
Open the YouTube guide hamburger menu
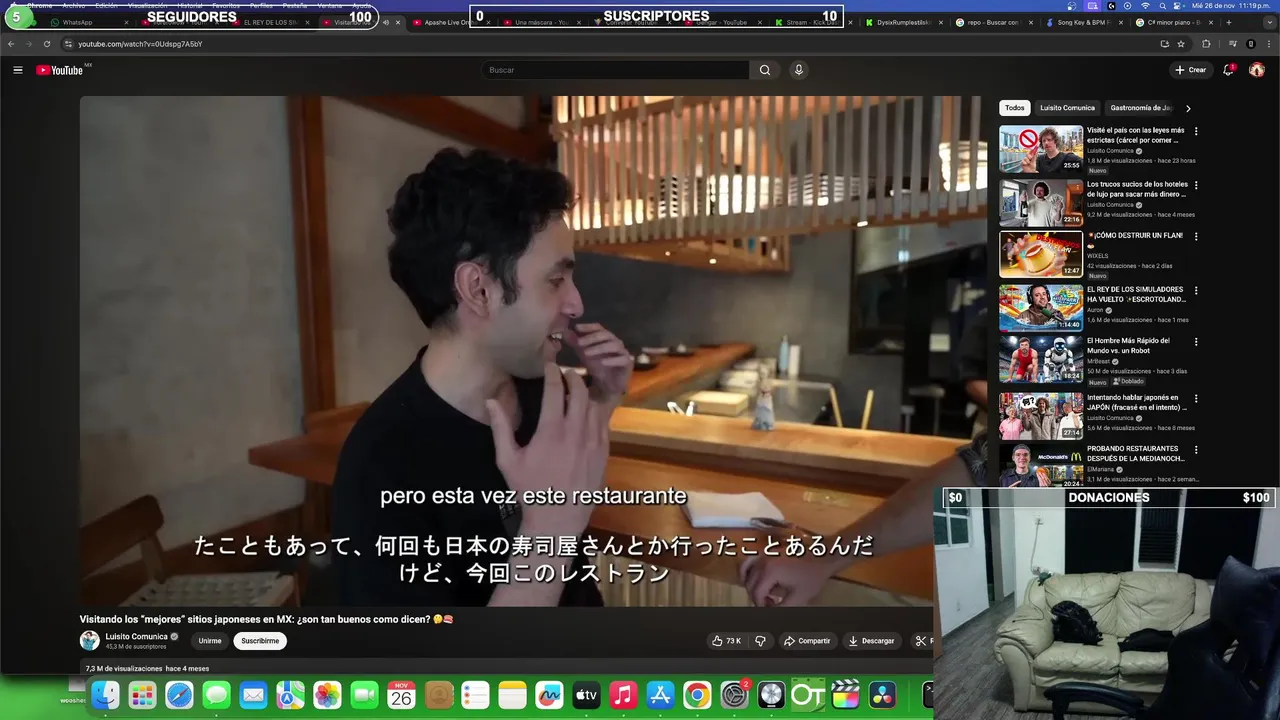click(x=17, y=70)
